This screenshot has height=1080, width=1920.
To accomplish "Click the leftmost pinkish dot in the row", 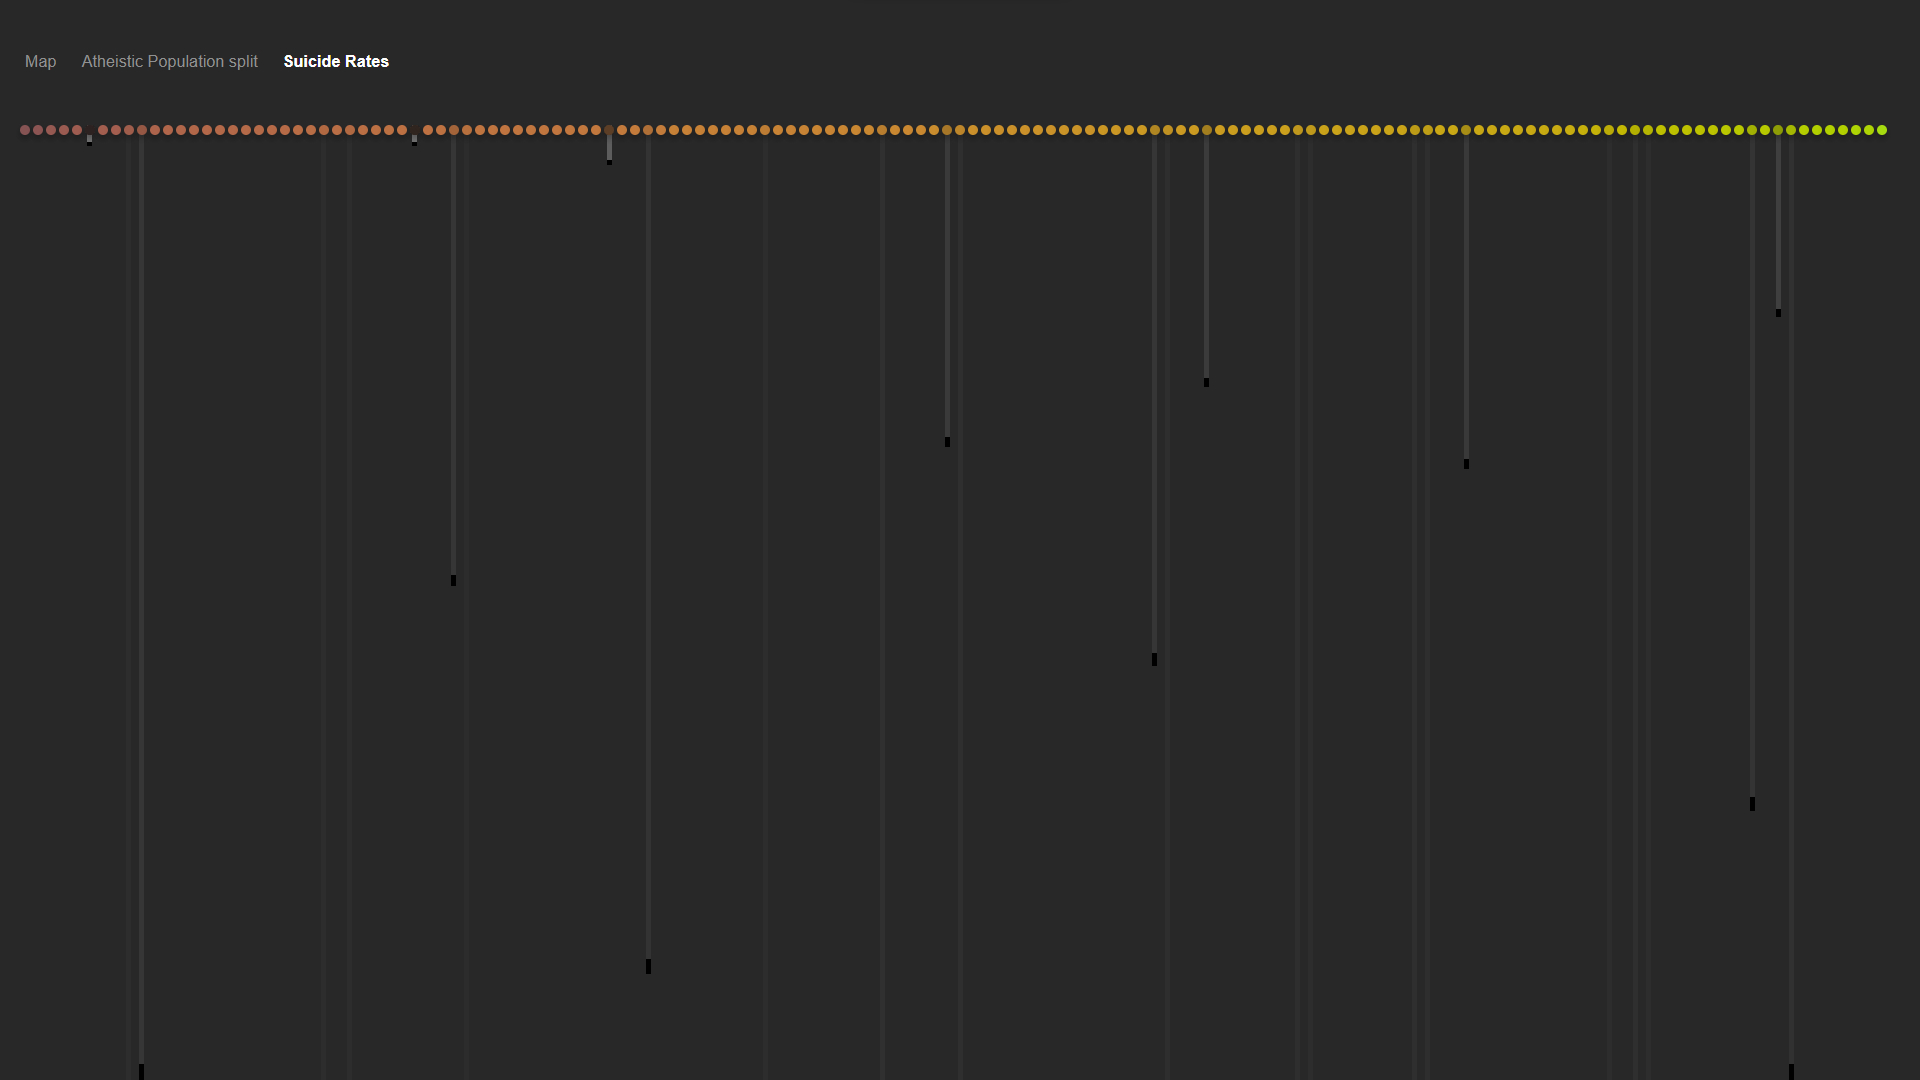I will [x=25, y=130].
